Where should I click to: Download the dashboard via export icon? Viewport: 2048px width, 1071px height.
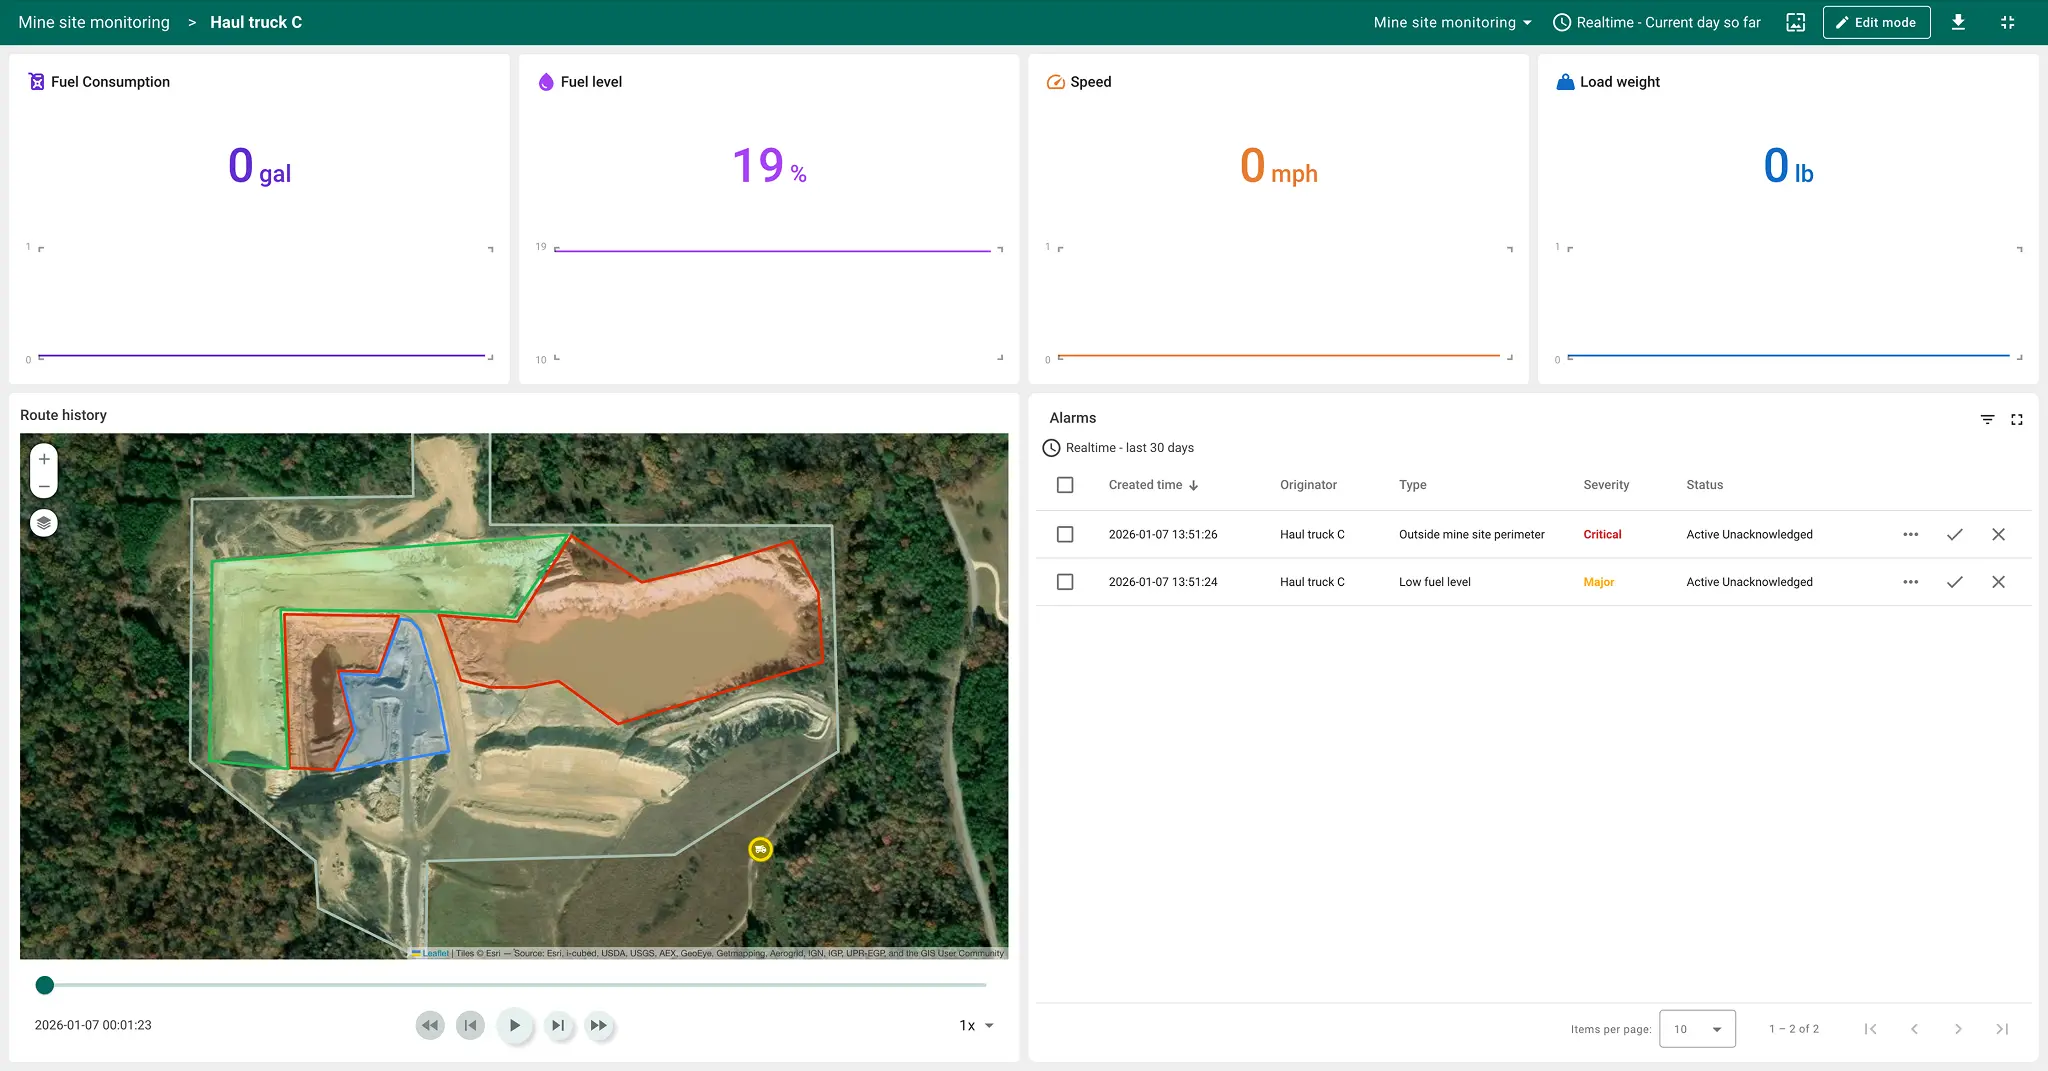tap(1958, 22)
